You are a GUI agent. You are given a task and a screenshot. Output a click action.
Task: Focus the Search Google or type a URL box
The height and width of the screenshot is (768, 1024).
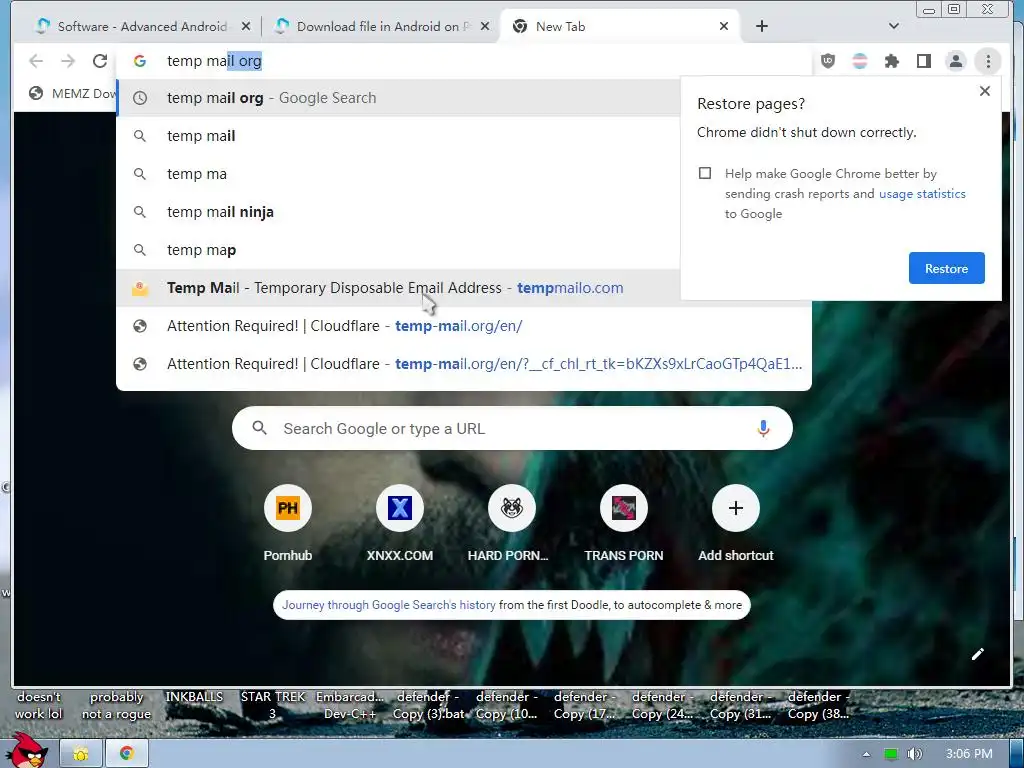tap(512, 428)
